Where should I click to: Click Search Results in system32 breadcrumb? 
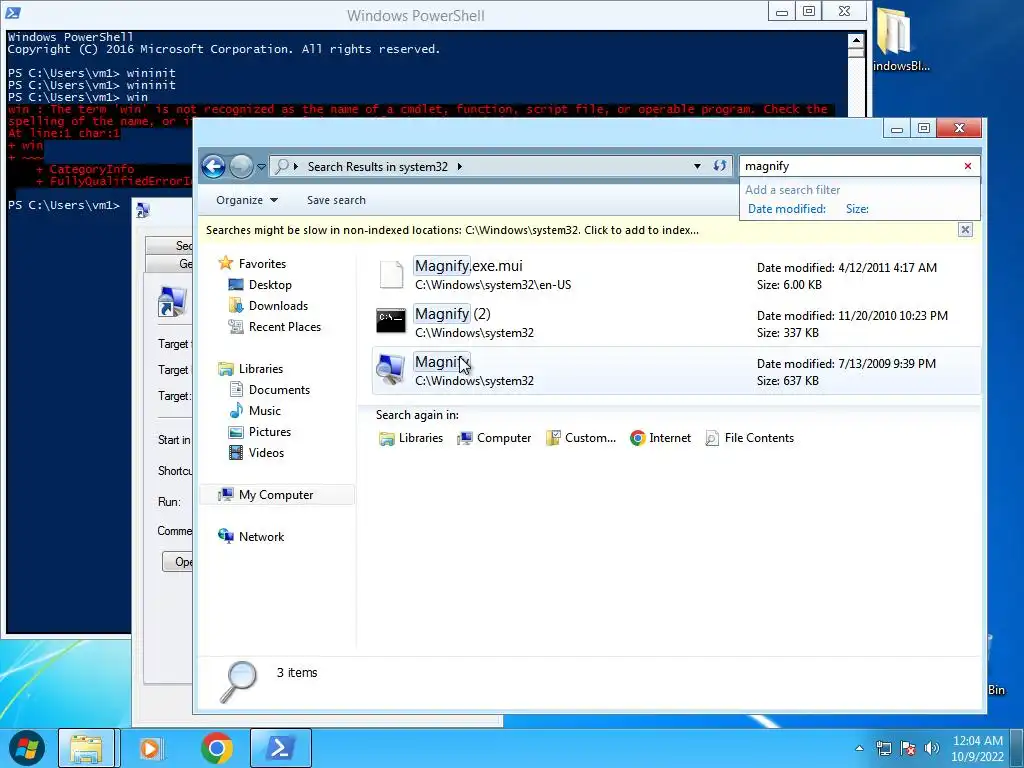click(377, 167)
